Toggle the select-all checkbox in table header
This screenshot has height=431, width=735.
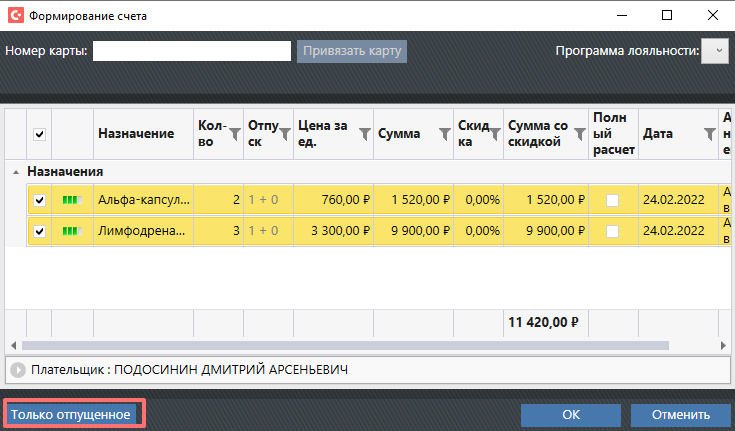40,134
